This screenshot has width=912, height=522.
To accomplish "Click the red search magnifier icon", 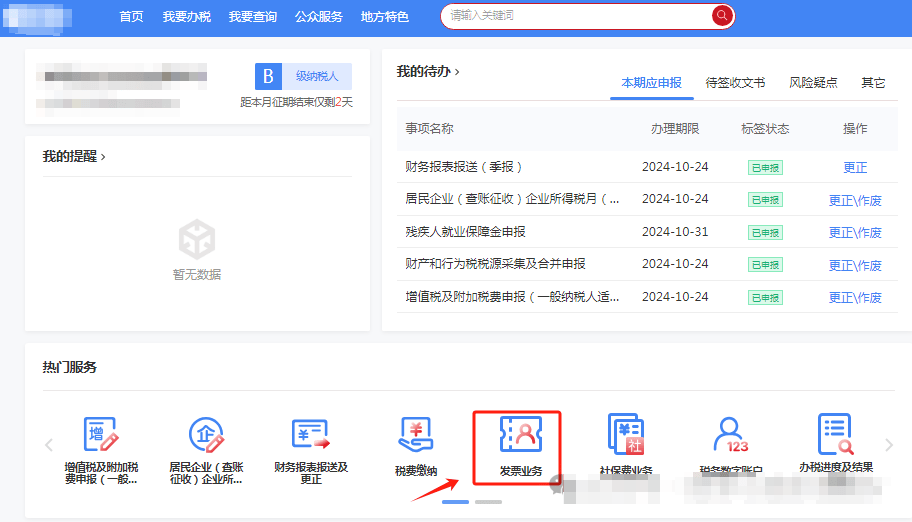I will pyautogui.click(x=721, y=16).
